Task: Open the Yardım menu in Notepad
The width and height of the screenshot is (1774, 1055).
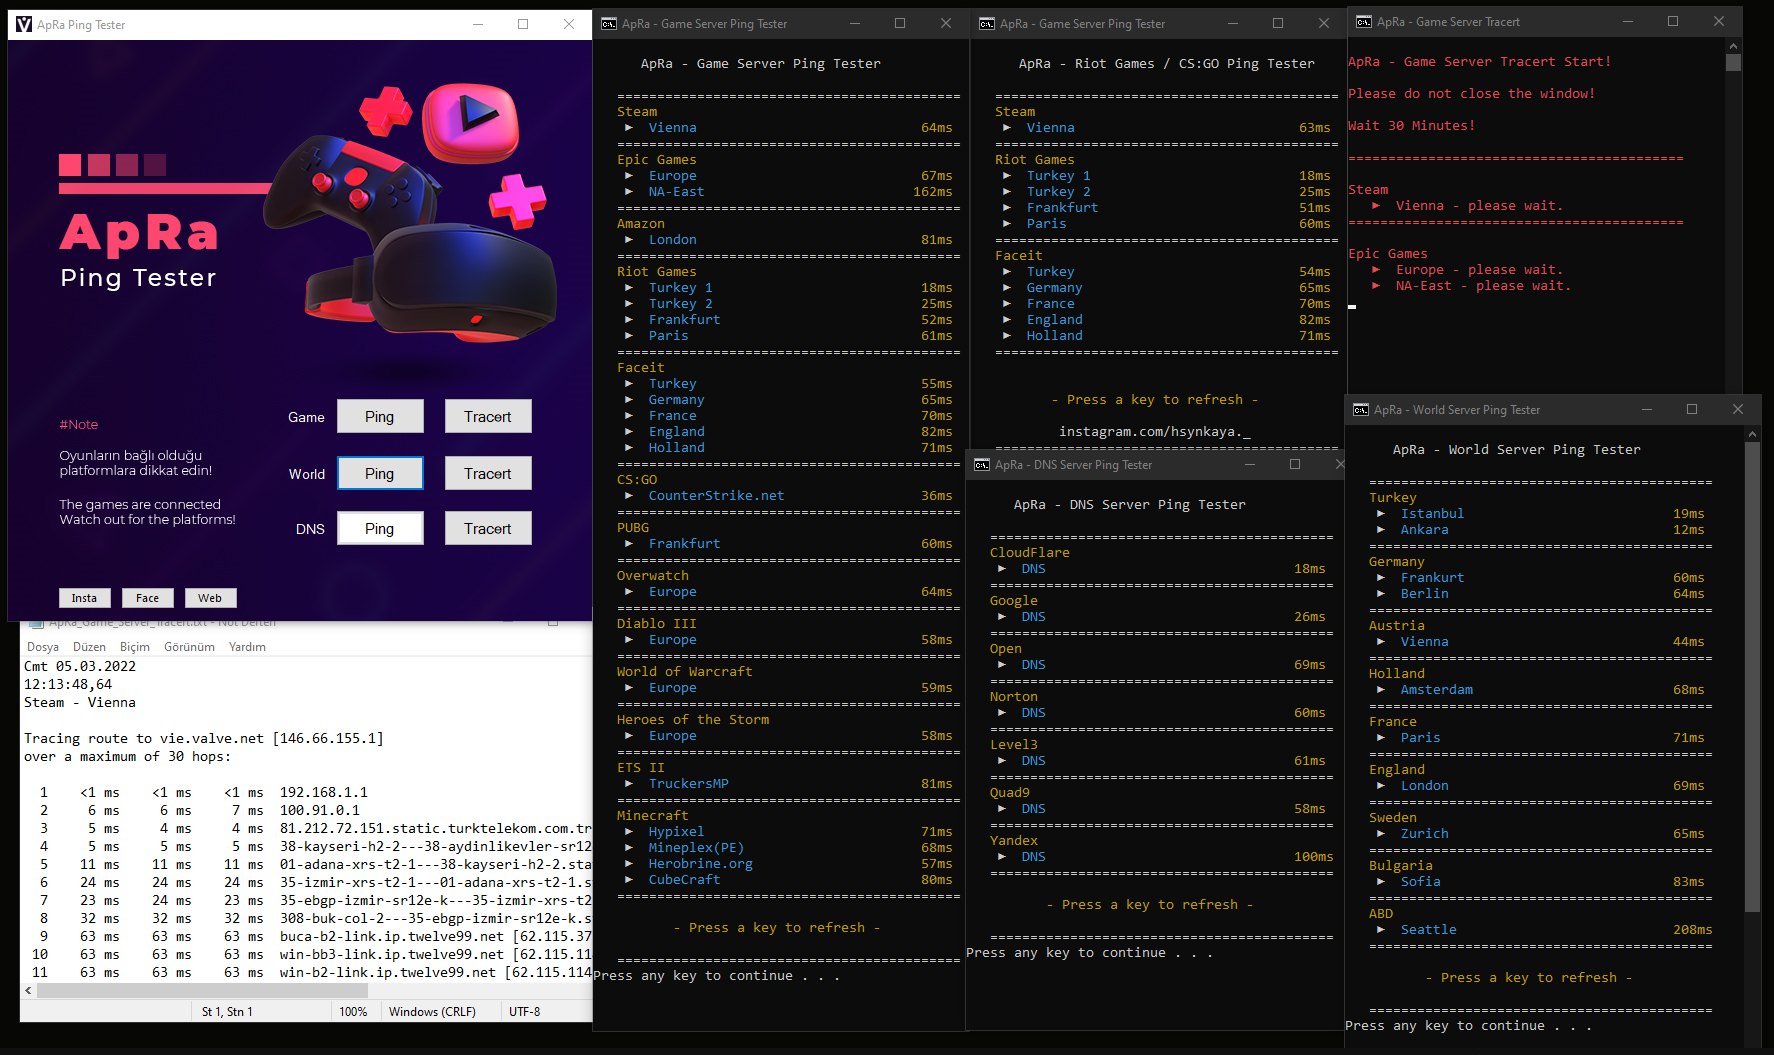Action: click(247, 647)
